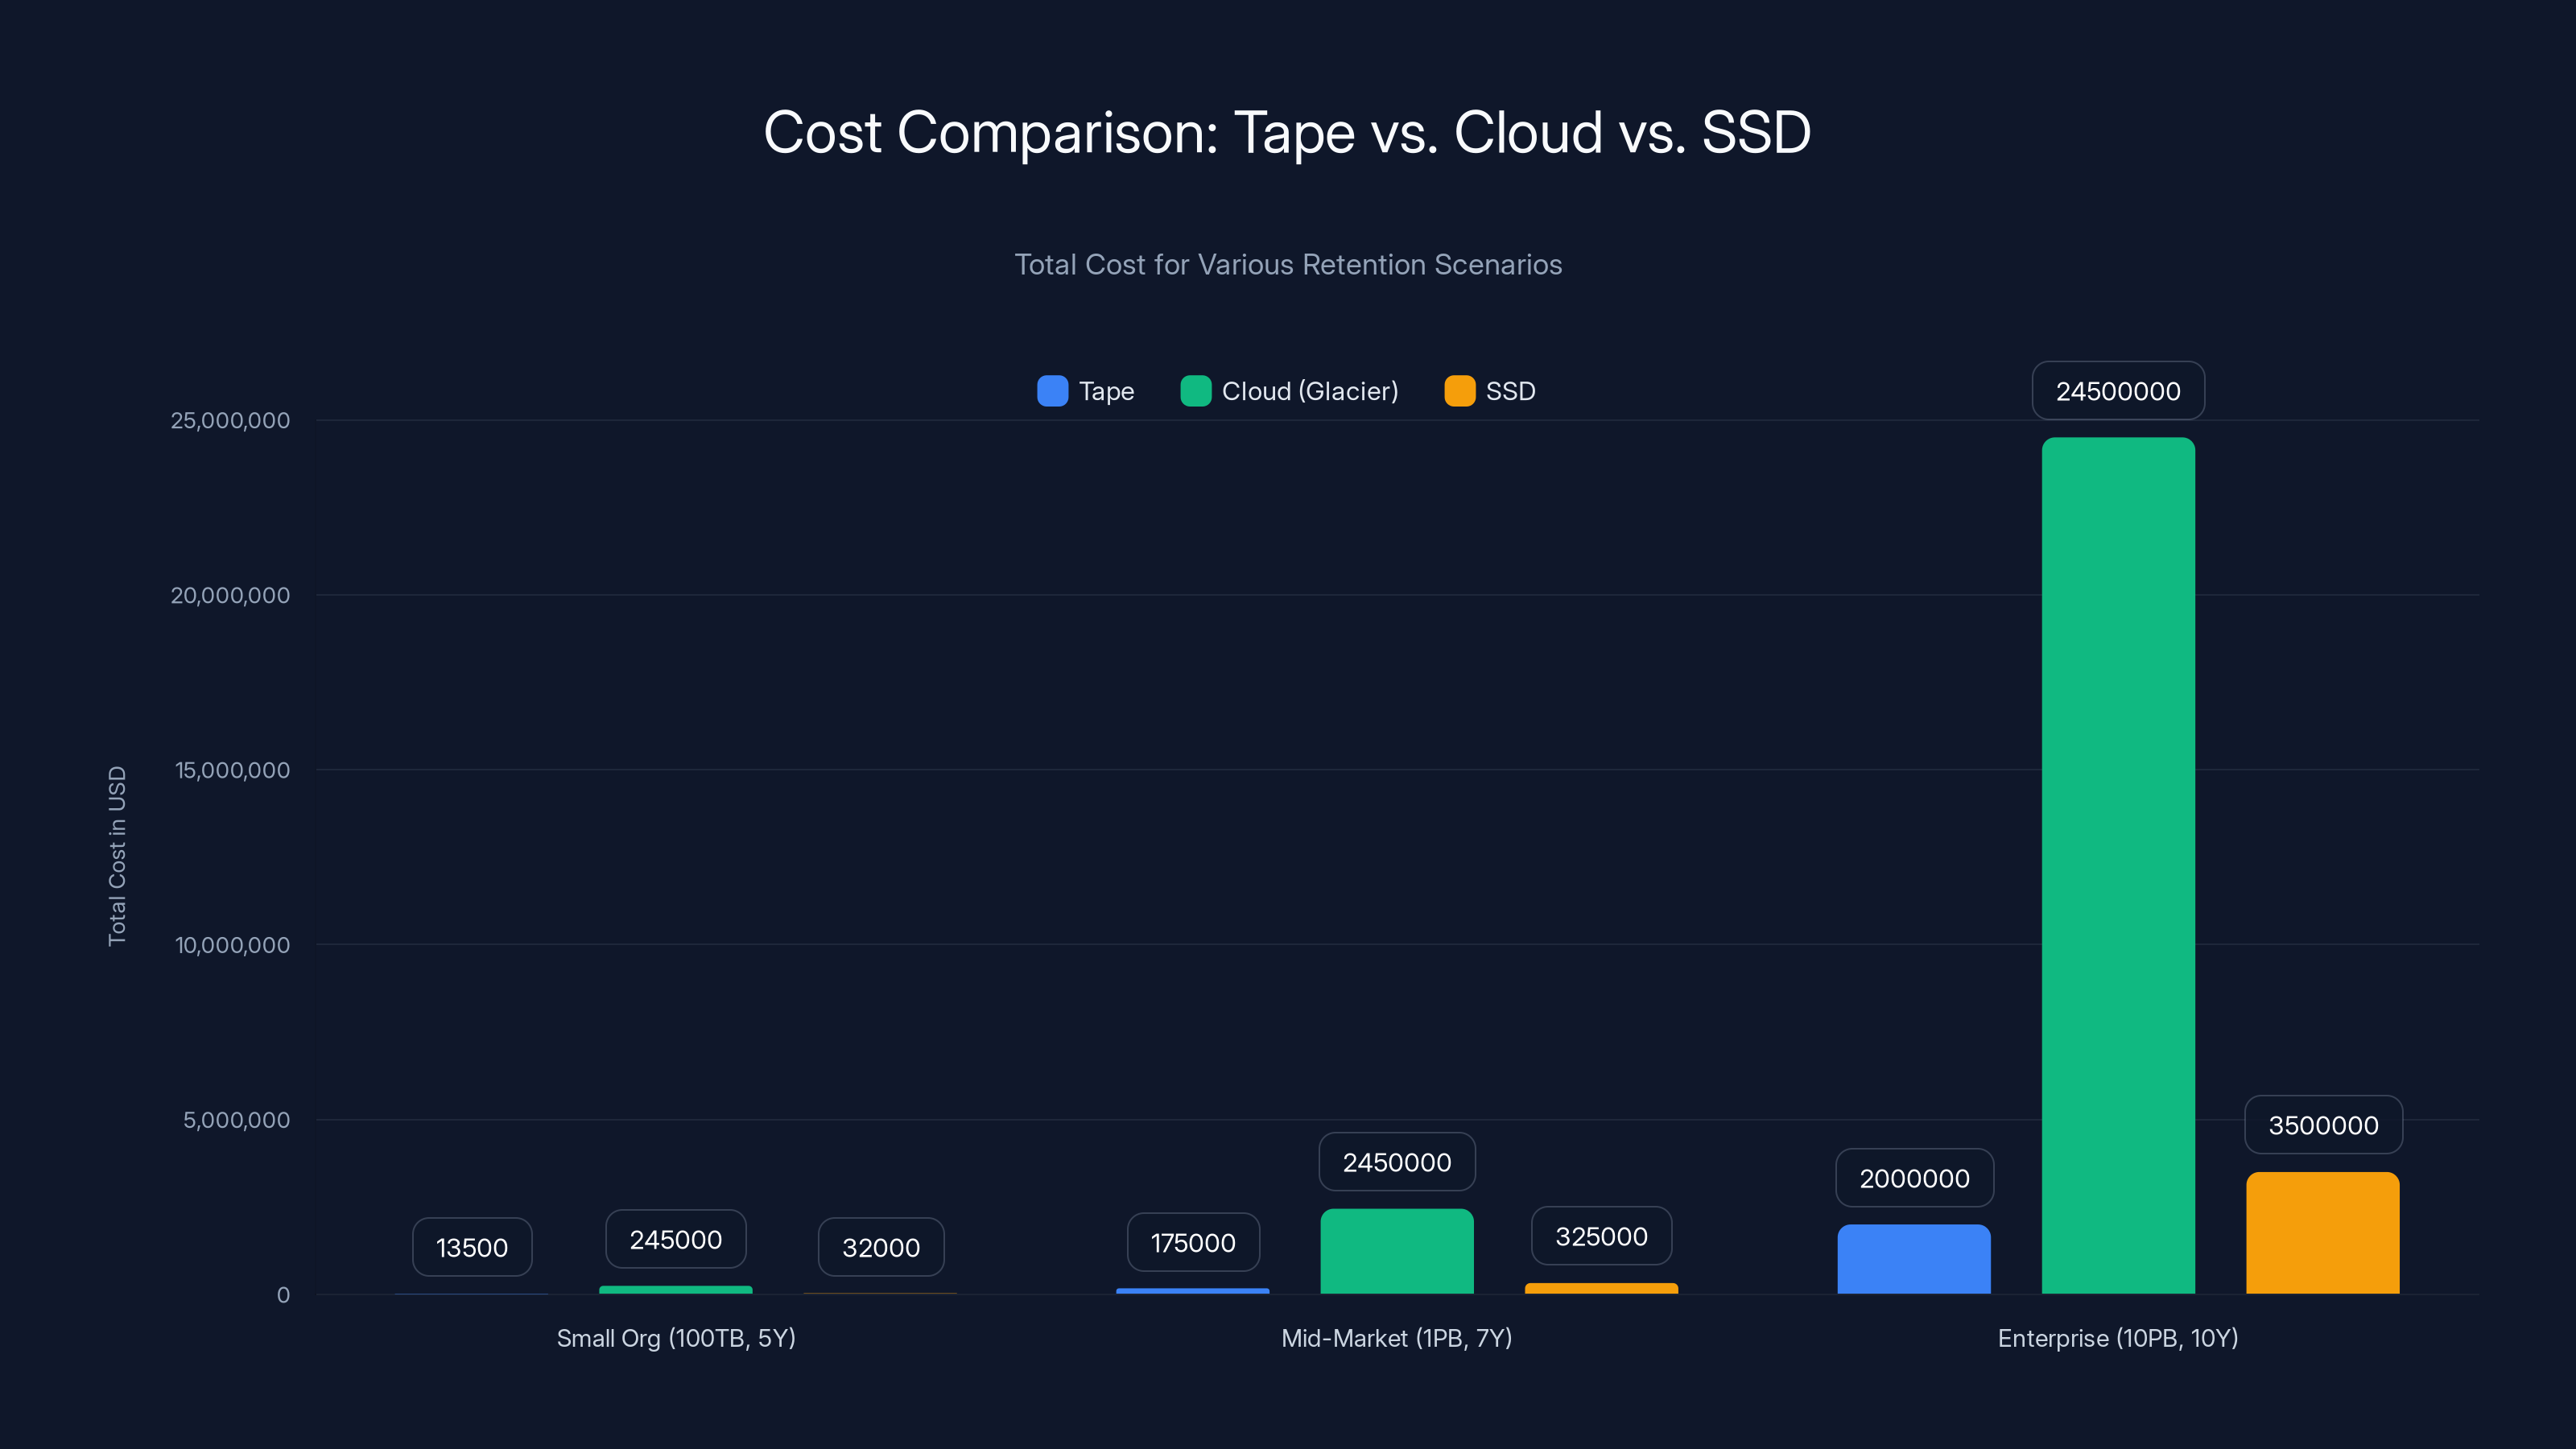The image size is (2576, 1449).
Task: Click the orange SSD legend swatch
Action: click(1460, 392)
